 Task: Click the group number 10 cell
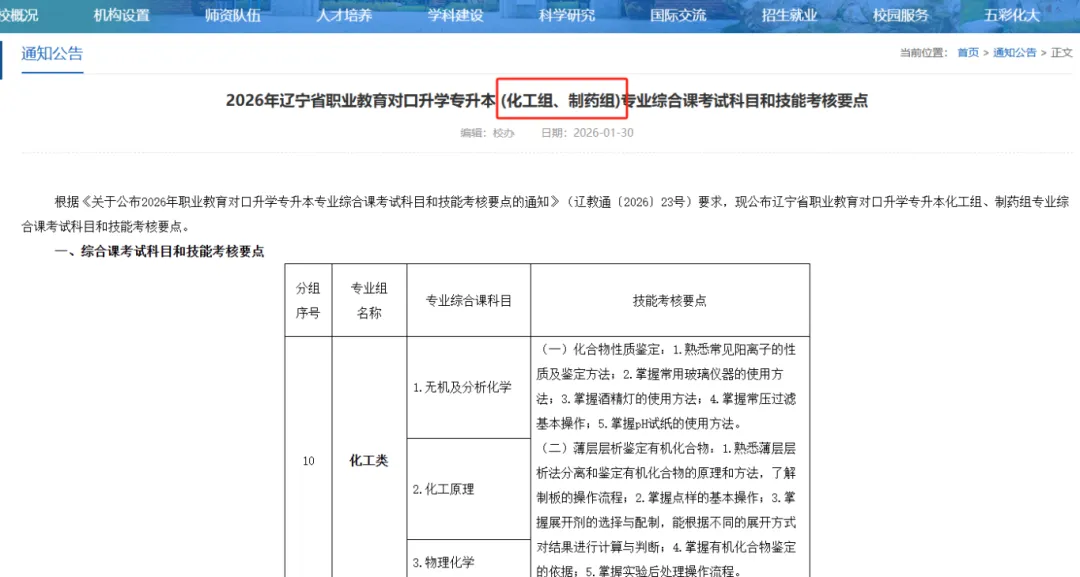click(309, 461)
